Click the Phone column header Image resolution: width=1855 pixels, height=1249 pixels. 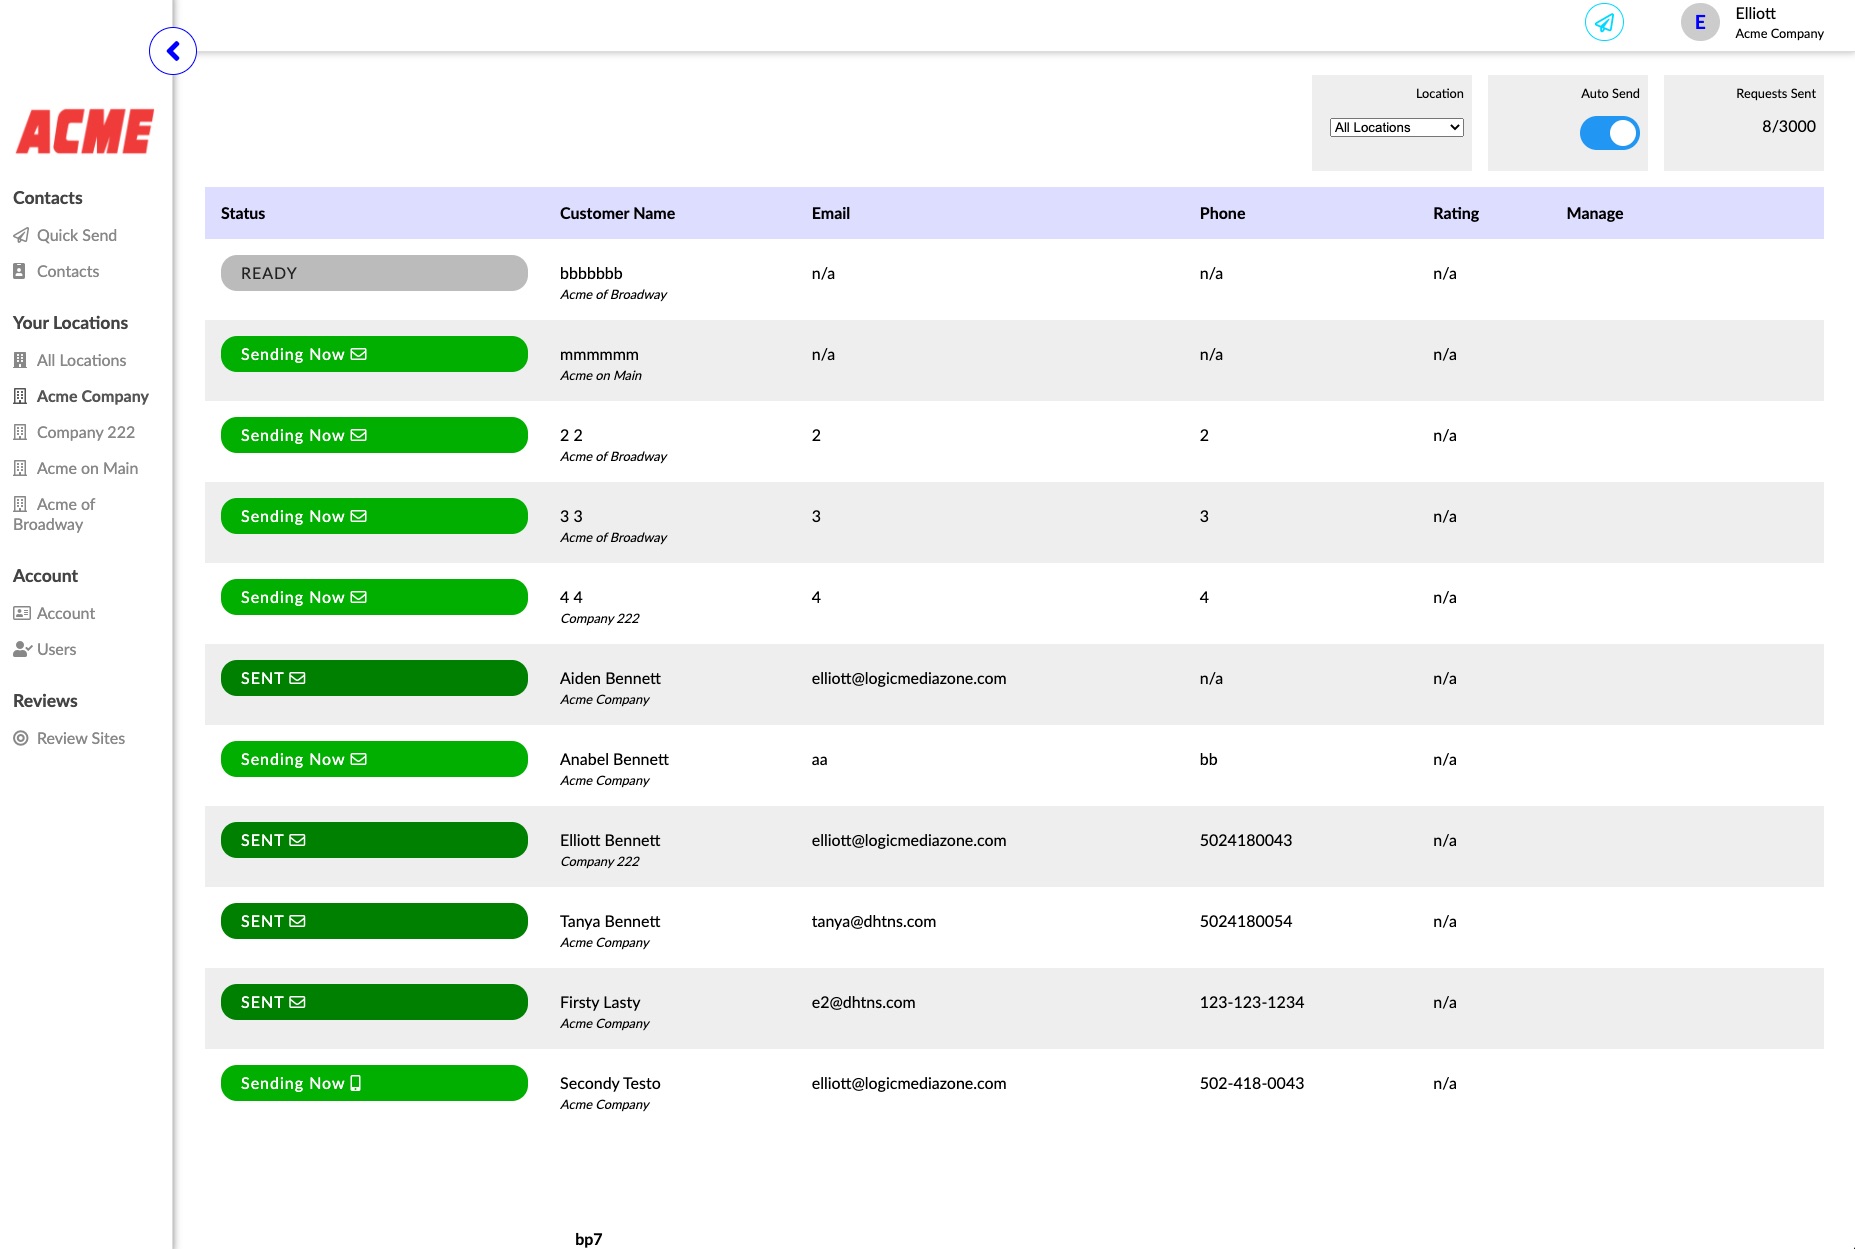tap(1222, 213)
